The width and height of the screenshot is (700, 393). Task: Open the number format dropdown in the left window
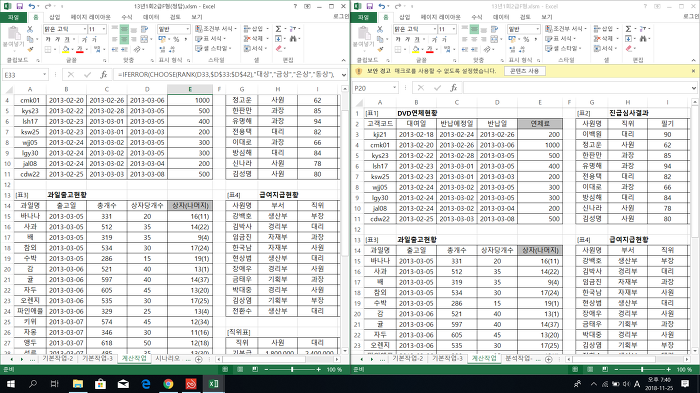[x=188, y=29]
